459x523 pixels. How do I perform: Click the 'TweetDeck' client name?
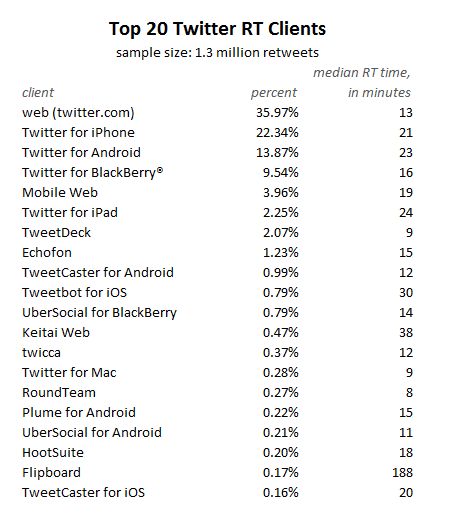(x=56, y=232)
